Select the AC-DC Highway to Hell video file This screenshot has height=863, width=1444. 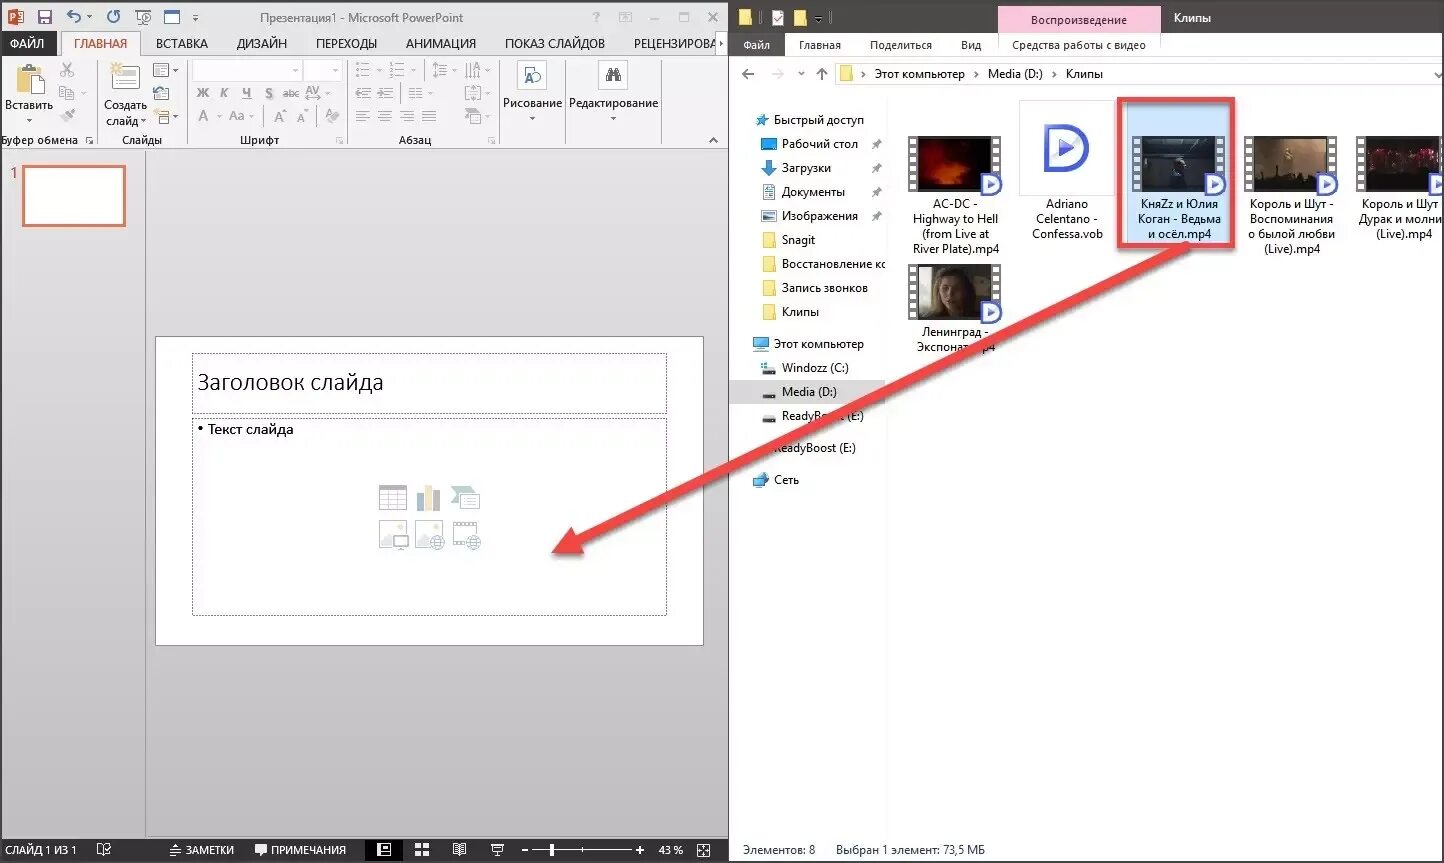[x=955, y=196]
